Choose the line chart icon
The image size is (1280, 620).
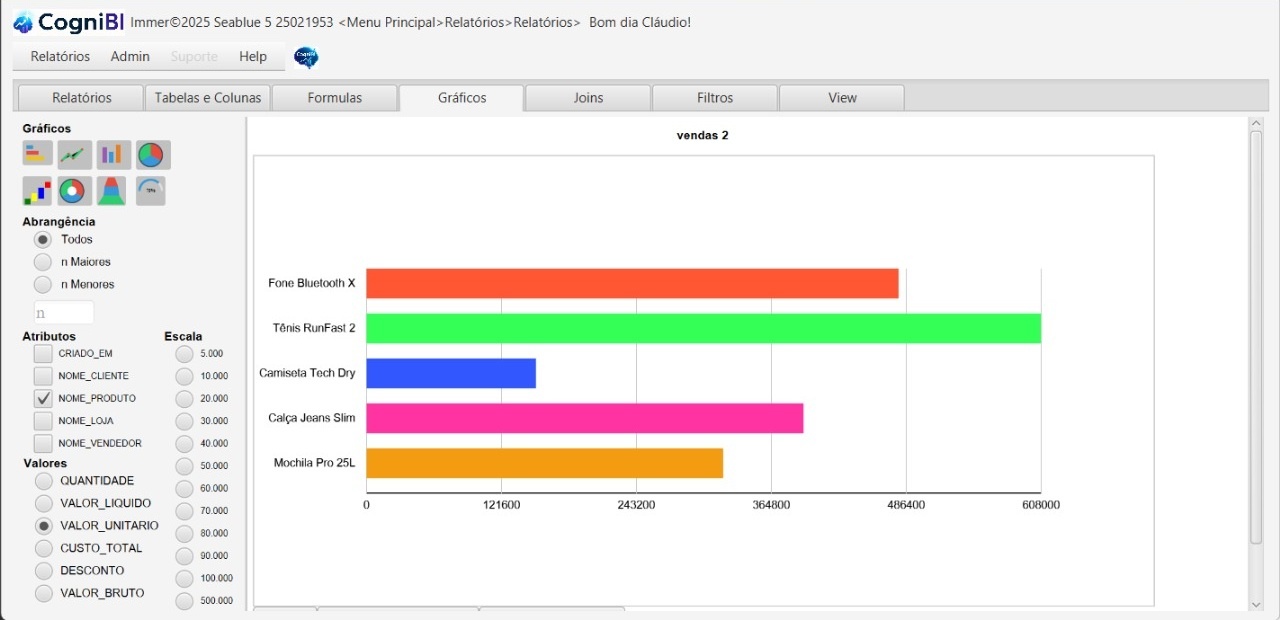pos(75,154)
